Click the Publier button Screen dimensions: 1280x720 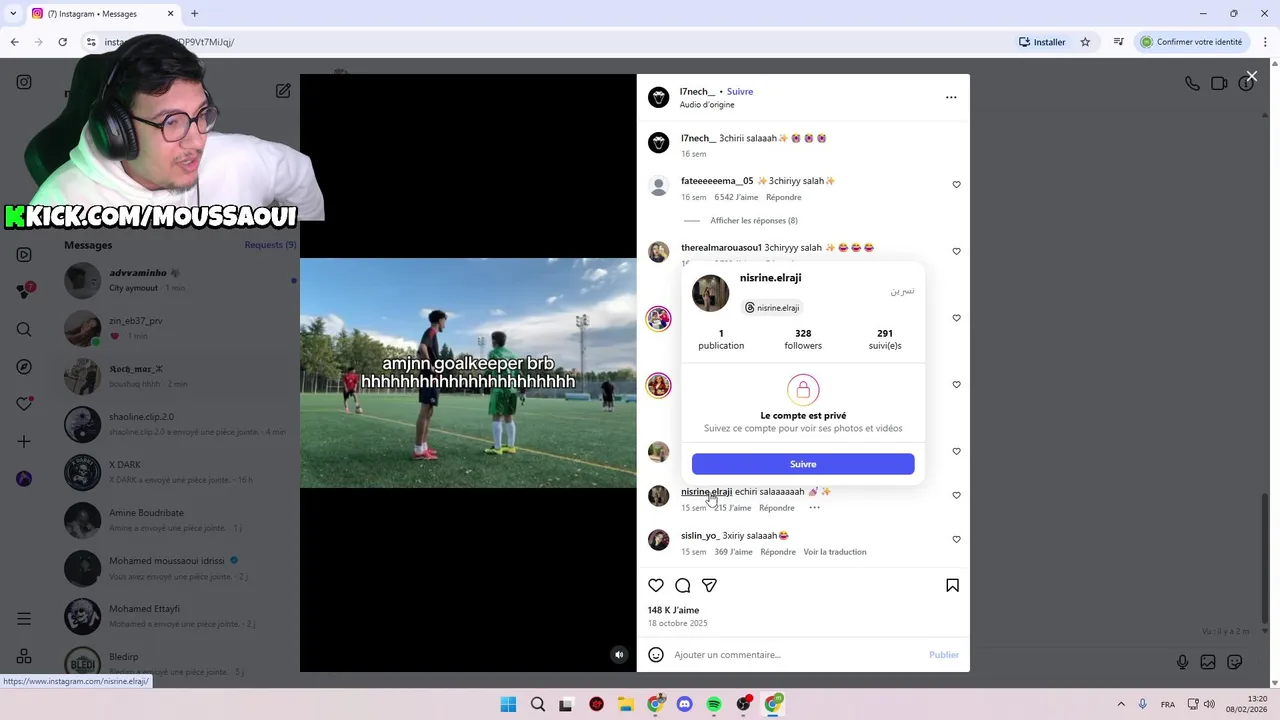944,655
